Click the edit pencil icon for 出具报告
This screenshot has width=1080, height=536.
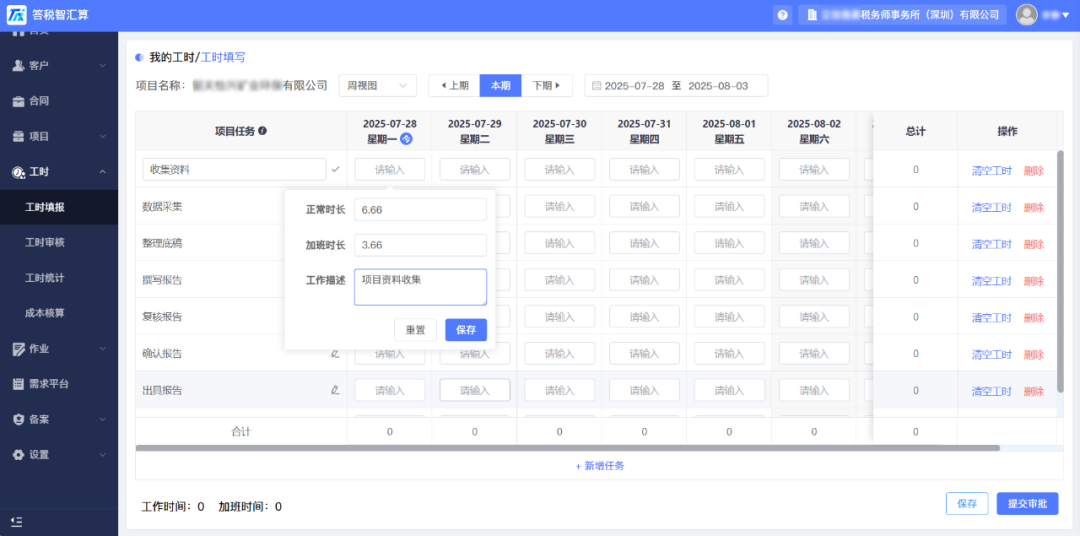[x=335, y=390]
